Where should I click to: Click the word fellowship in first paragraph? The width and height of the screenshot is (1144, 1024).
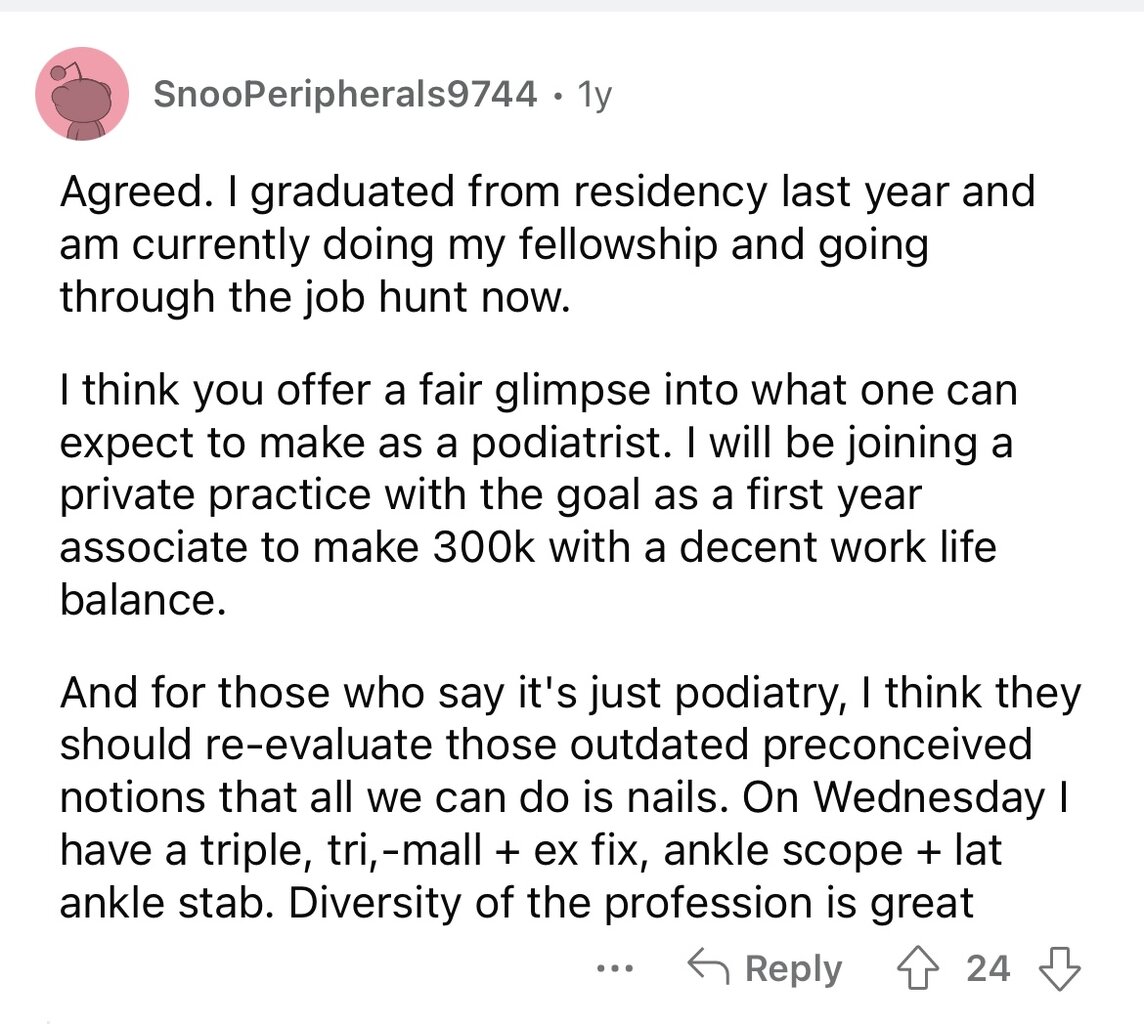click(618, 245)
